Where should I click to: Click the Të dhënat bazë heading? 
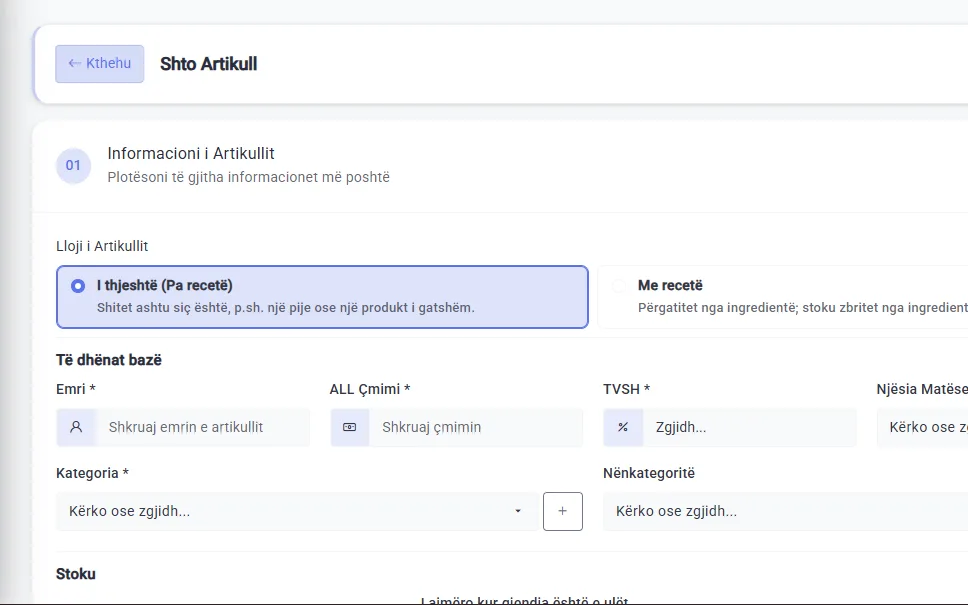(109, 360)
